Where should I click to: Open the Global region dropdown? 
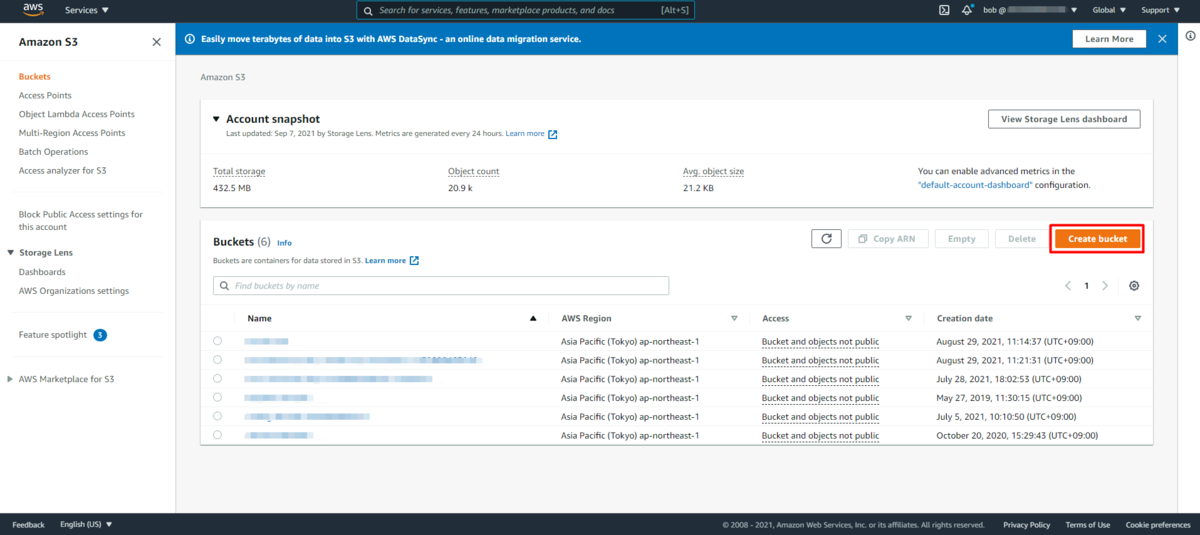point(1109,10)
